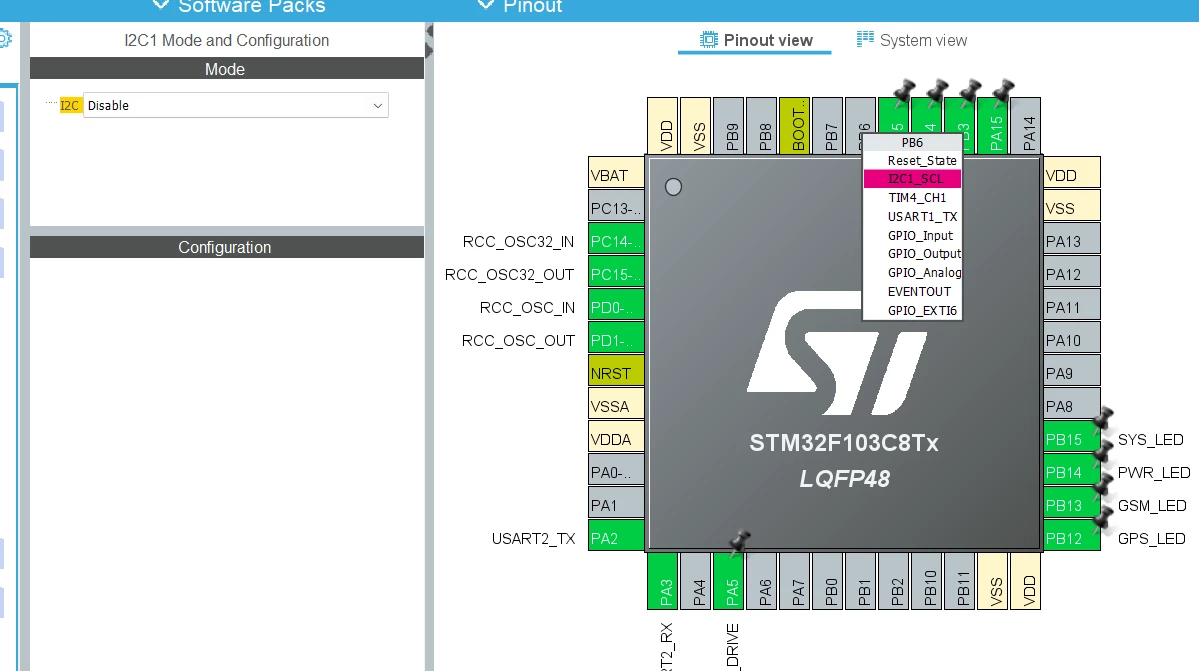This screenshot has height=671, width=1199.
Task: Click the panel collapse arrows by I2C1 header
Action: pos(429,41)
